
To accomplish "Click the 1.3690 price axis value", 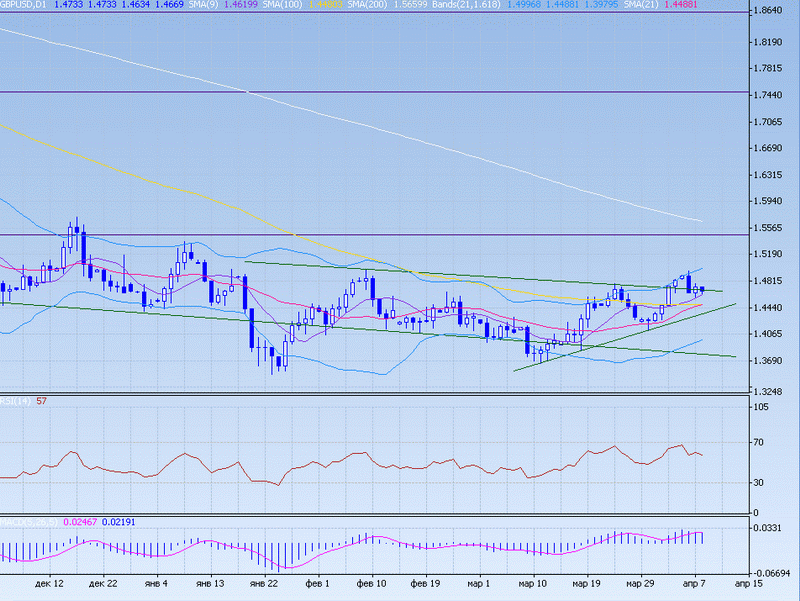I will (773, 361).
